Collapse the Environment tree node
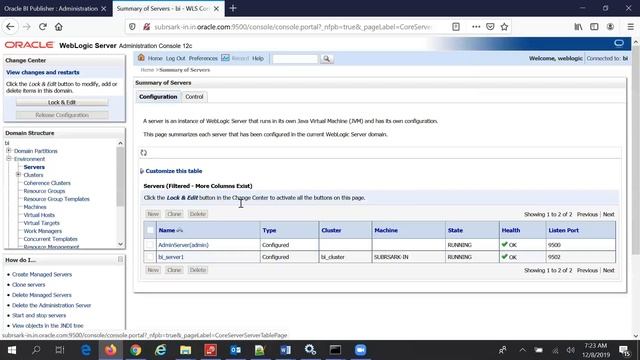This screenshot has width=640, height=360. click(9, 158)
